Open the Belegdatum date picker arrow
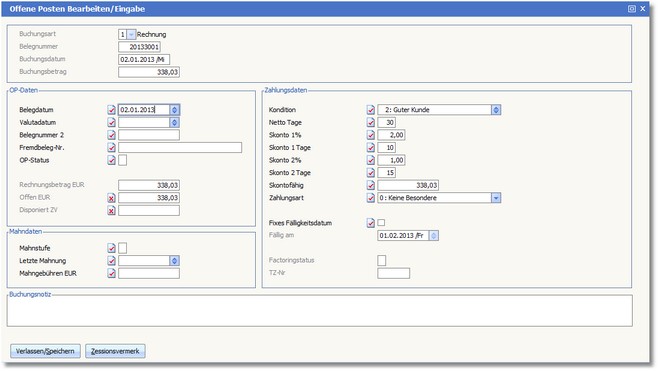The width and height of the screenshot is (658, 371). coord(175,110)
